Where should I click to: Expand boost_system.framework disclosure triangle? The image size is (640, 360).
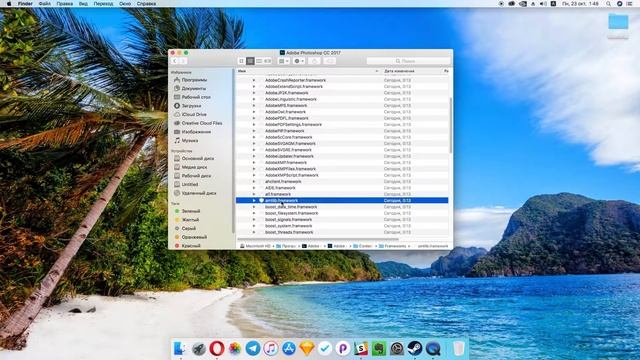click(253, 226)
